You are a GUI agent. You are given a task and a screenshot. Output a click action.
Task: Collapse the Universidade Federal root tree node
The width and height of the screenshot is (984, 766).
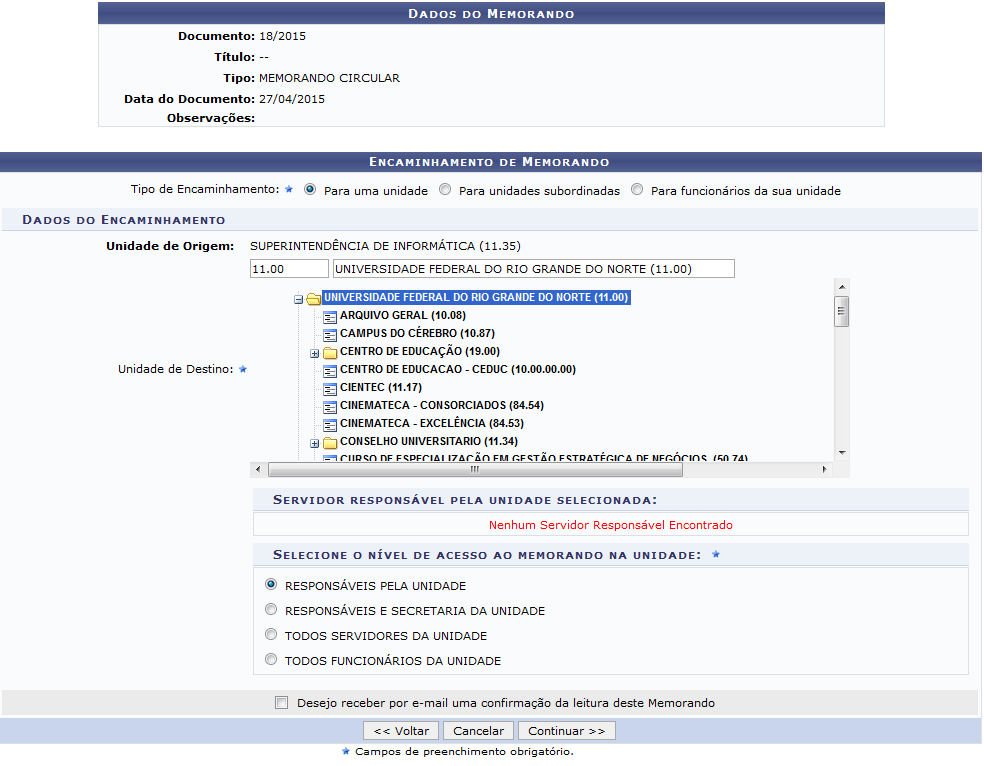[x=298, y=298]
